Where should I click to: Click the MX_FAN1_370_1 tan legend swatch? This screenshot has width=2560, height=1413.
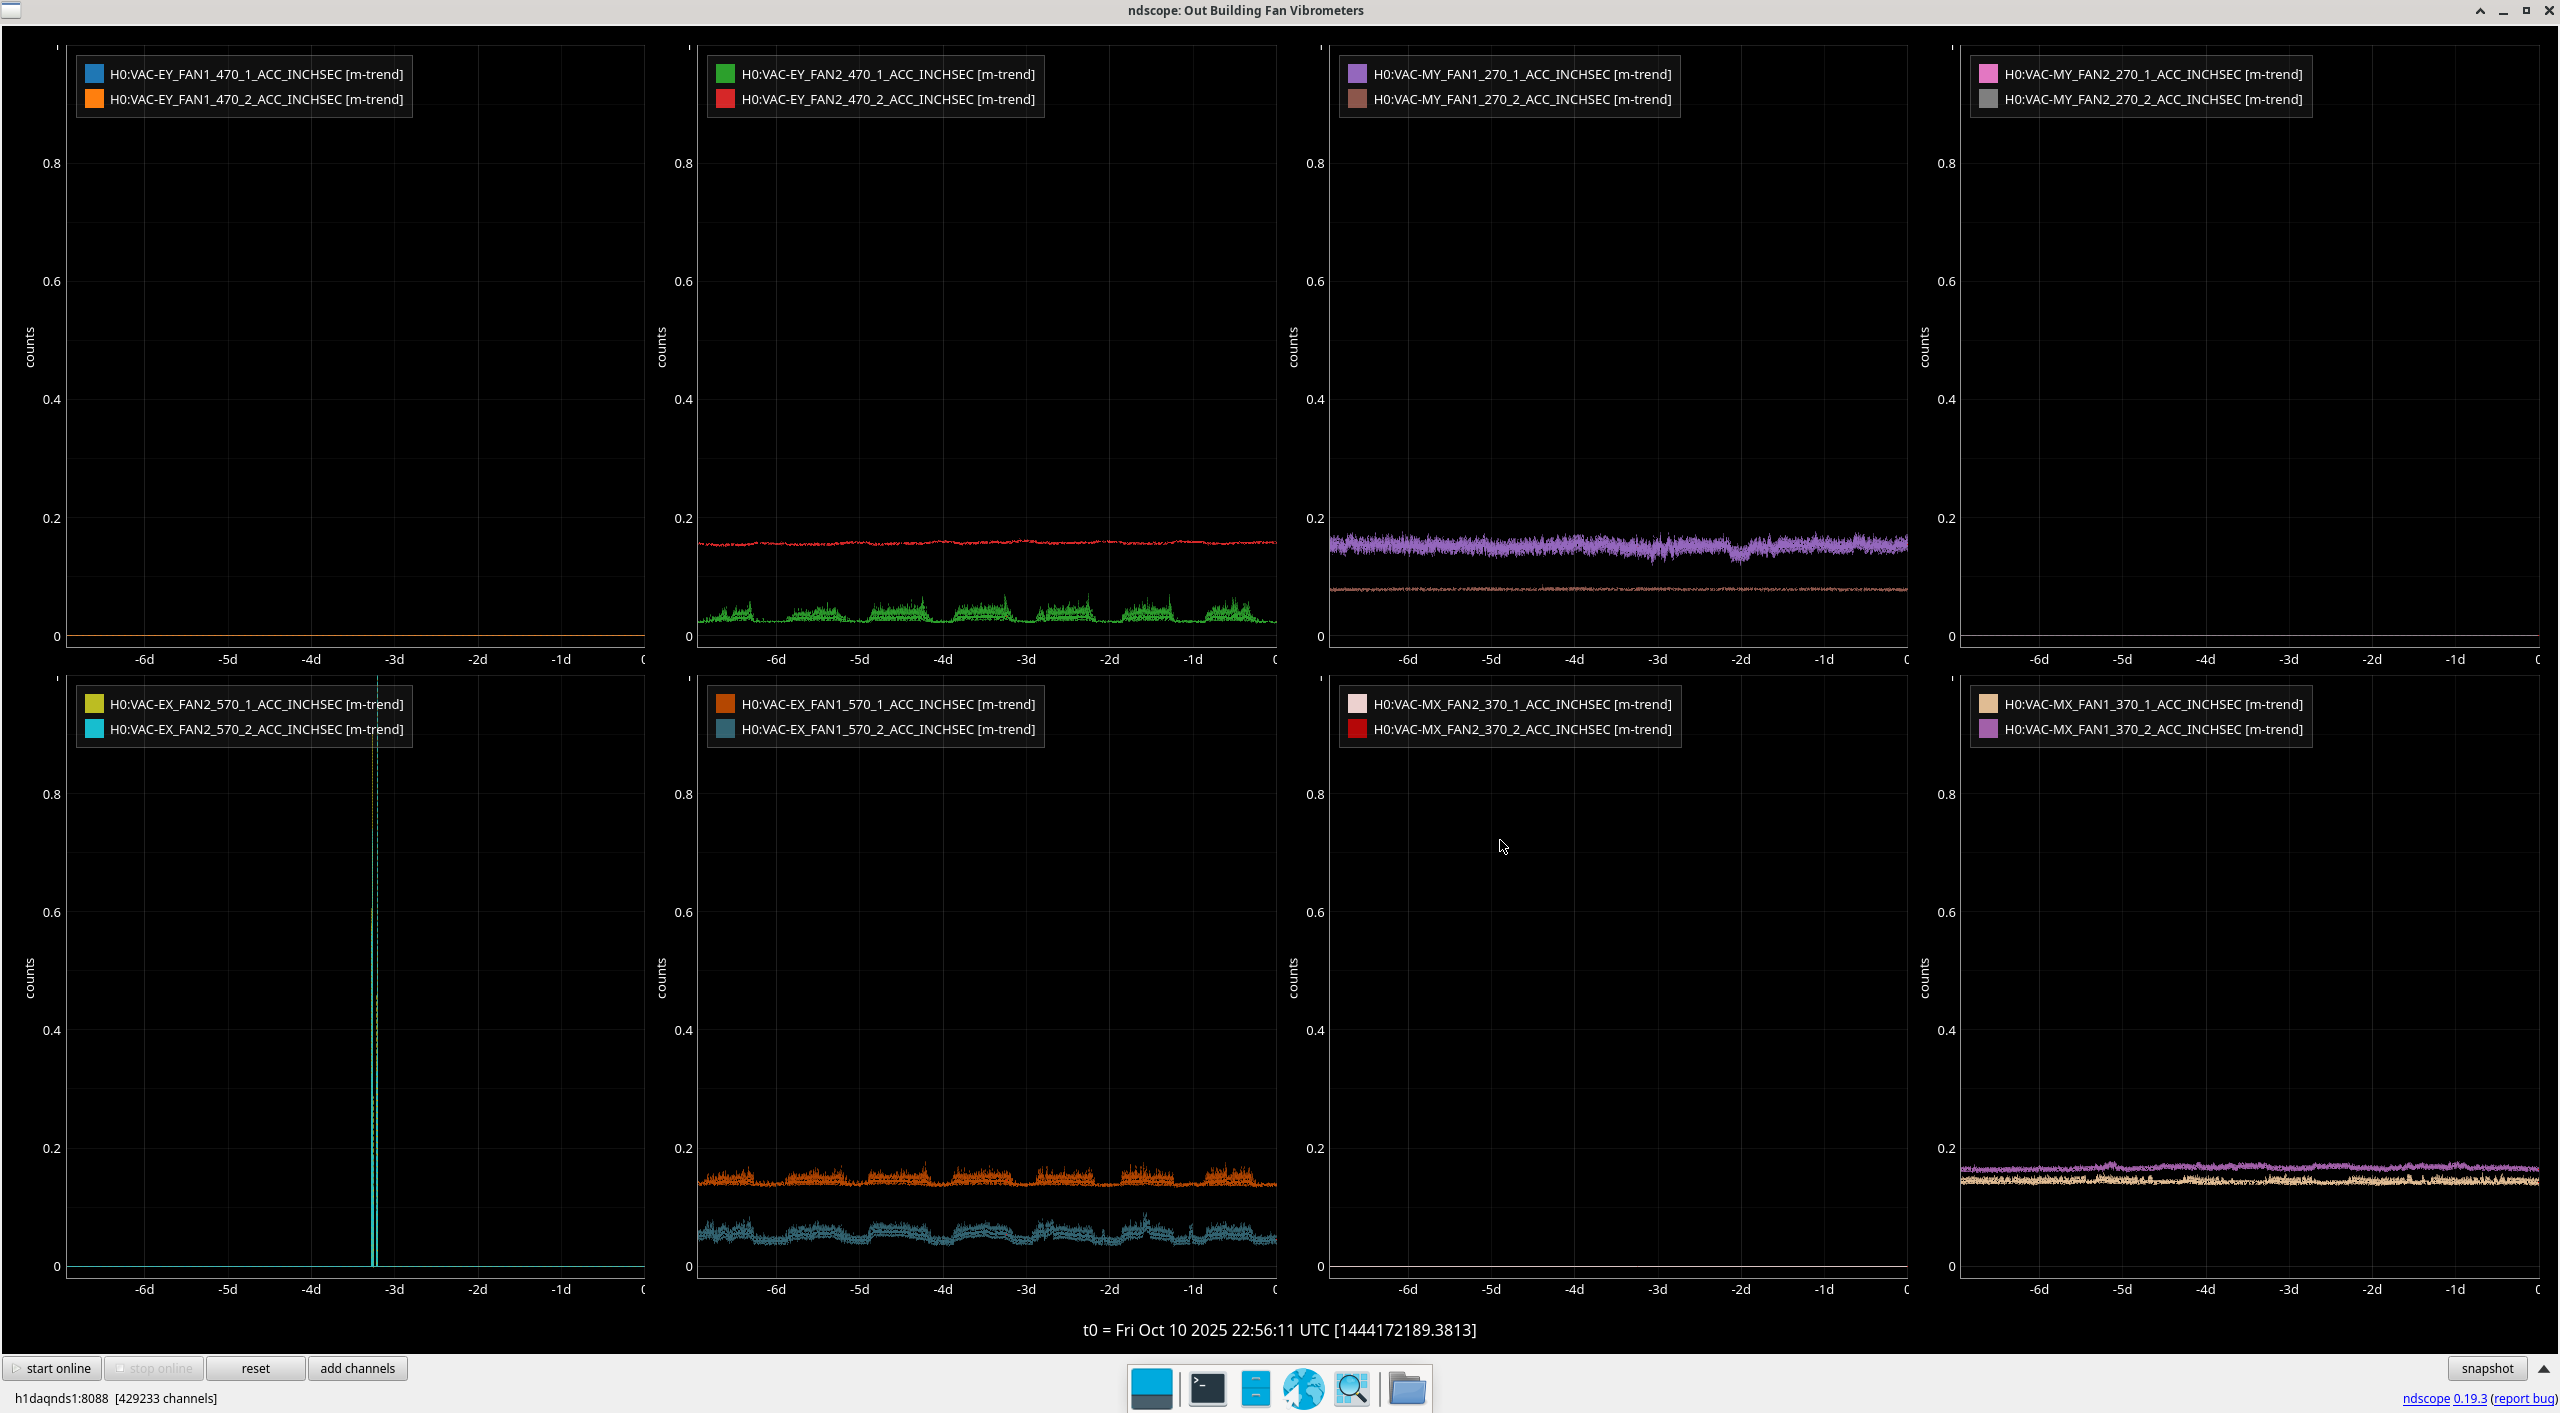[x=1988, y=704]
